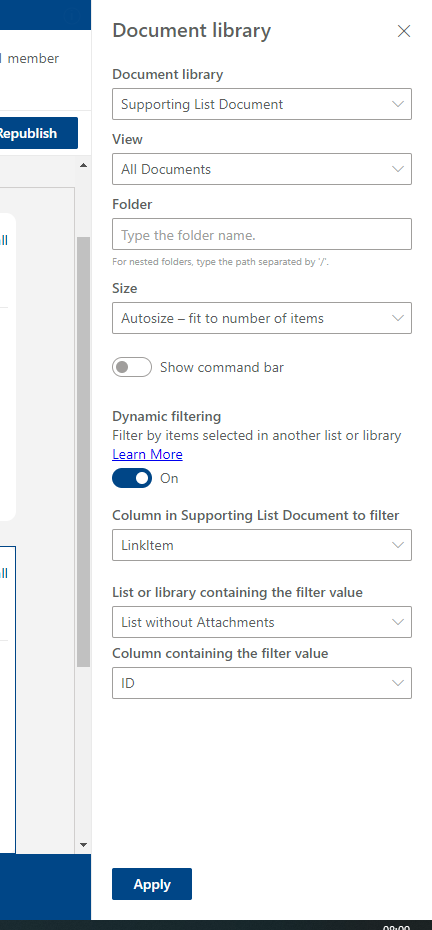This screenshot has height=930, width=432.
Task: Expand the View dropdown chevron
Action: (398, 169)
